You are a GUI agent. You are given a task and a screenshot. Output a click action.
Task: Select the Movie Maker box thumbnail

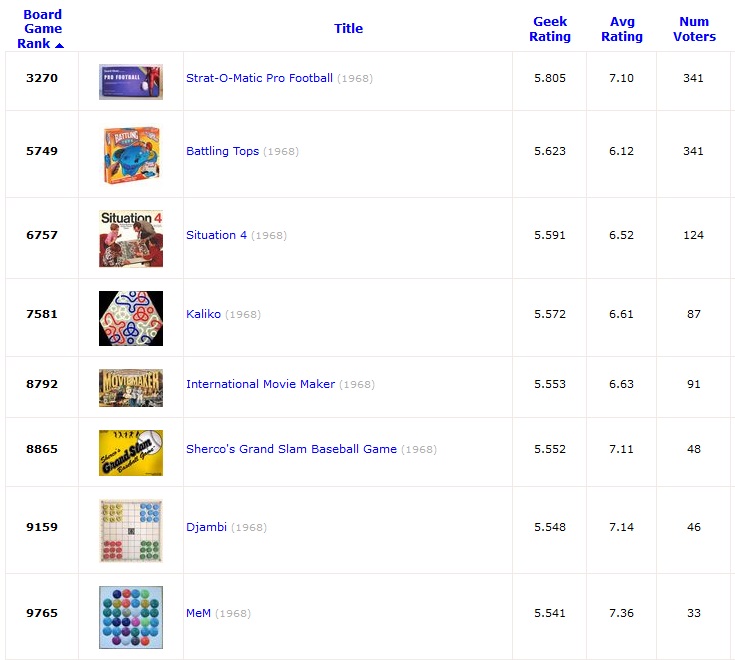pos(131,388)
